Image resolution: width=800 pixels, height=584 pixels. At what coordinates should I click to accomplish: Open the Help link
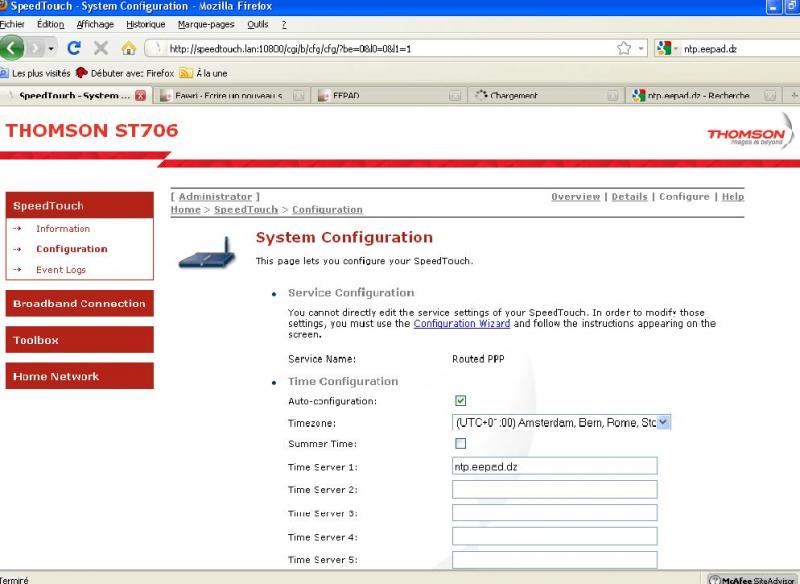pos(733,197)
